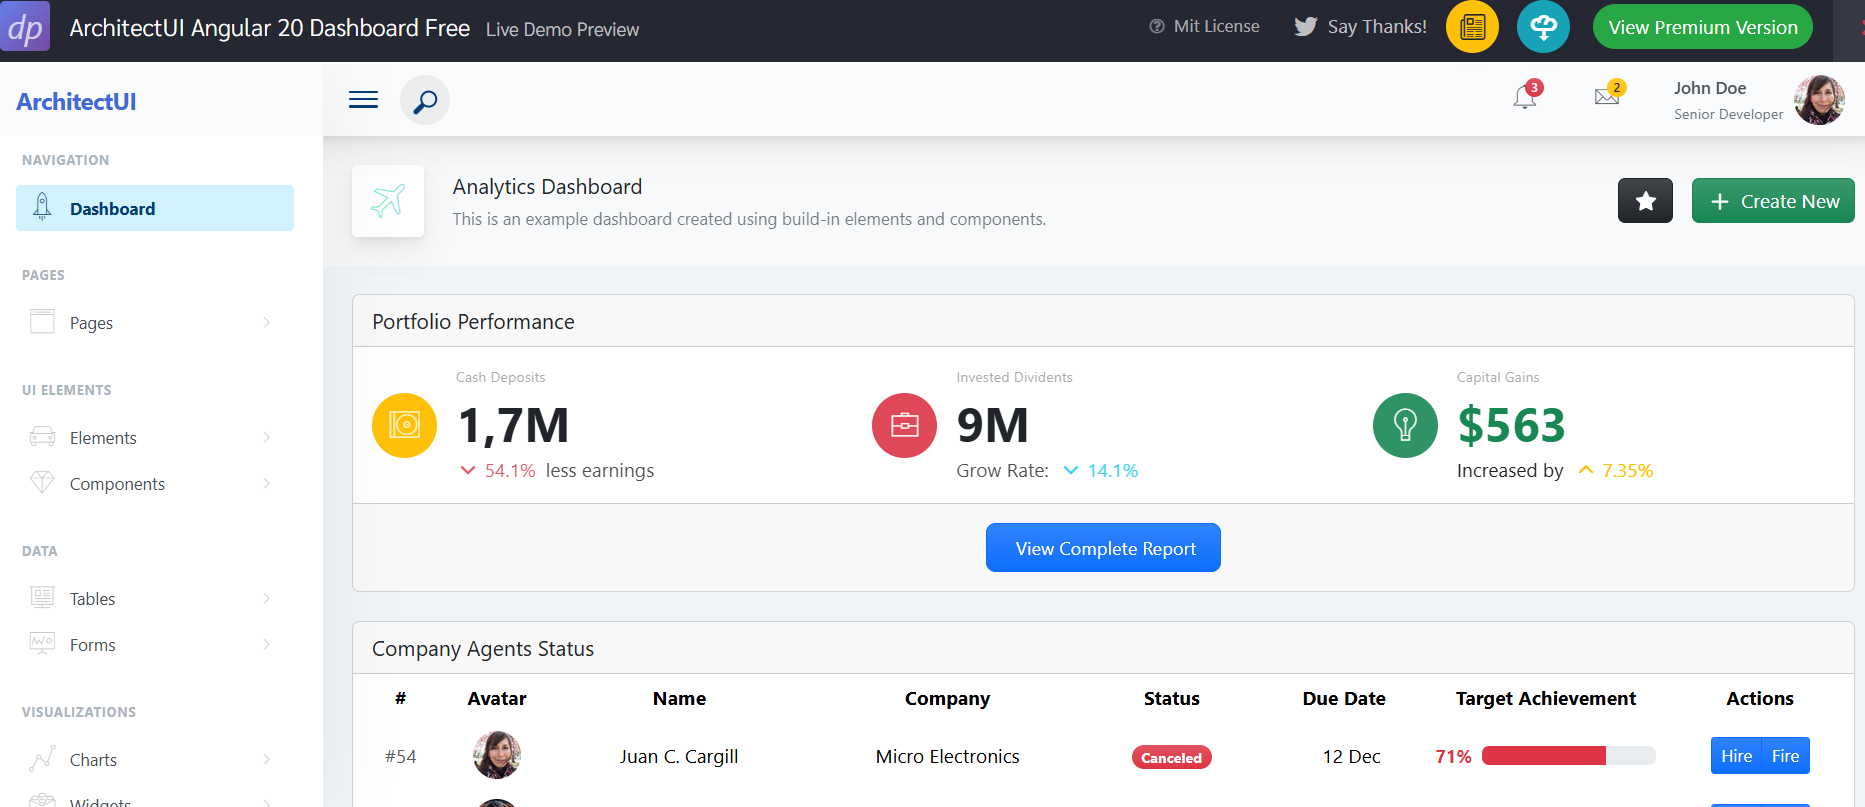Viewport: 1865px width, 807px height.
Task: Click John Doe's profile avatar
Action: [x=1819, y=100]
